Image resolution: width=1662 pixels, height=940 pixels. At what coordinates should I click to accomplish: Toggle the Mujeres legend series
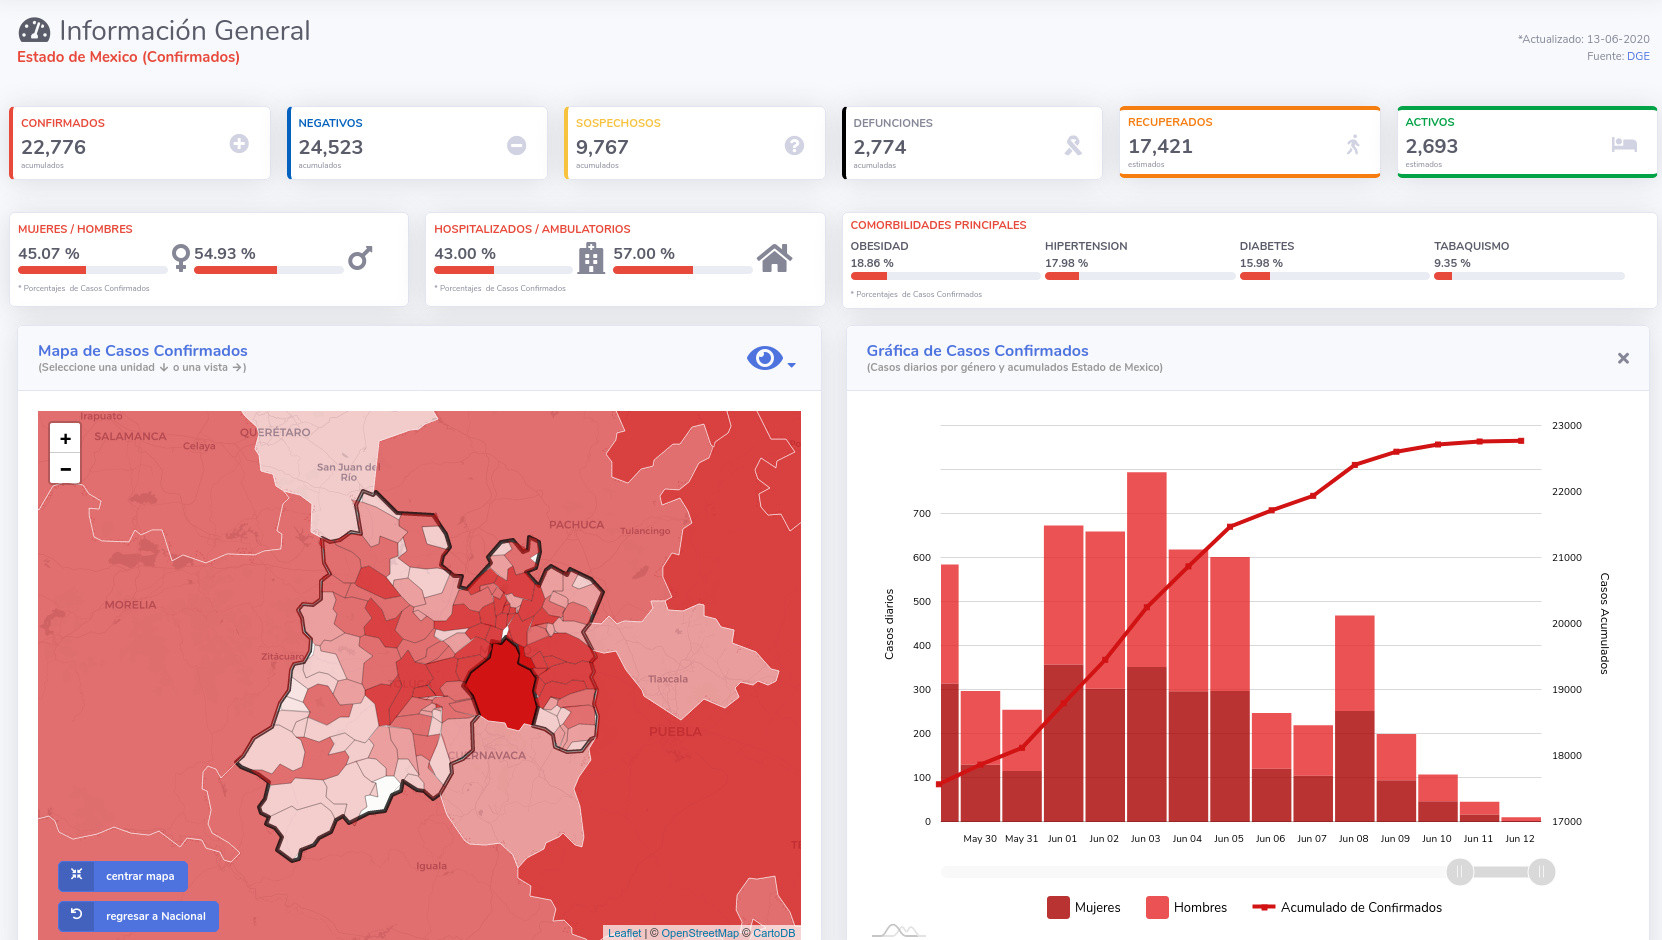(x=1084, y=907)
